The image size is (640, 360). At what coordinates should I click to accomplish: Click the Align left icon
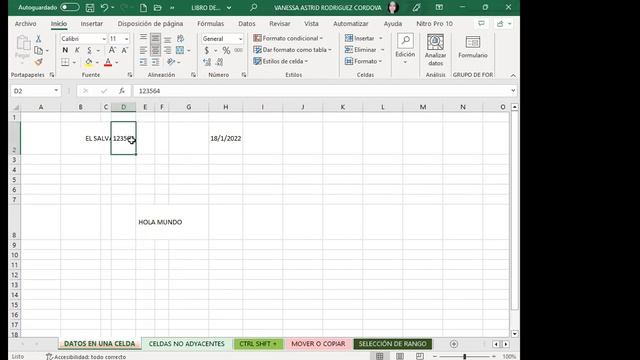coord(143,50)
